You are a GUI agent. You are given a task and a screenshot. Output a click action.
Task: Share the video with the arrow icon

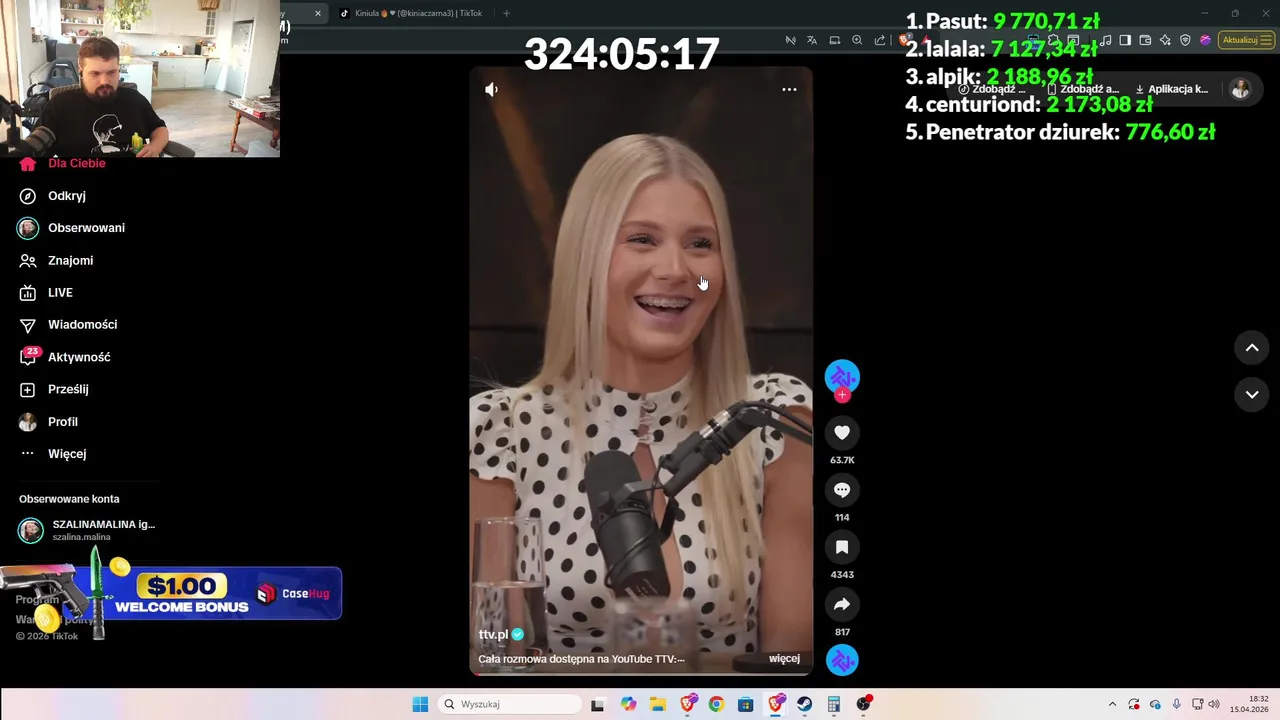[x=842, y=604]
